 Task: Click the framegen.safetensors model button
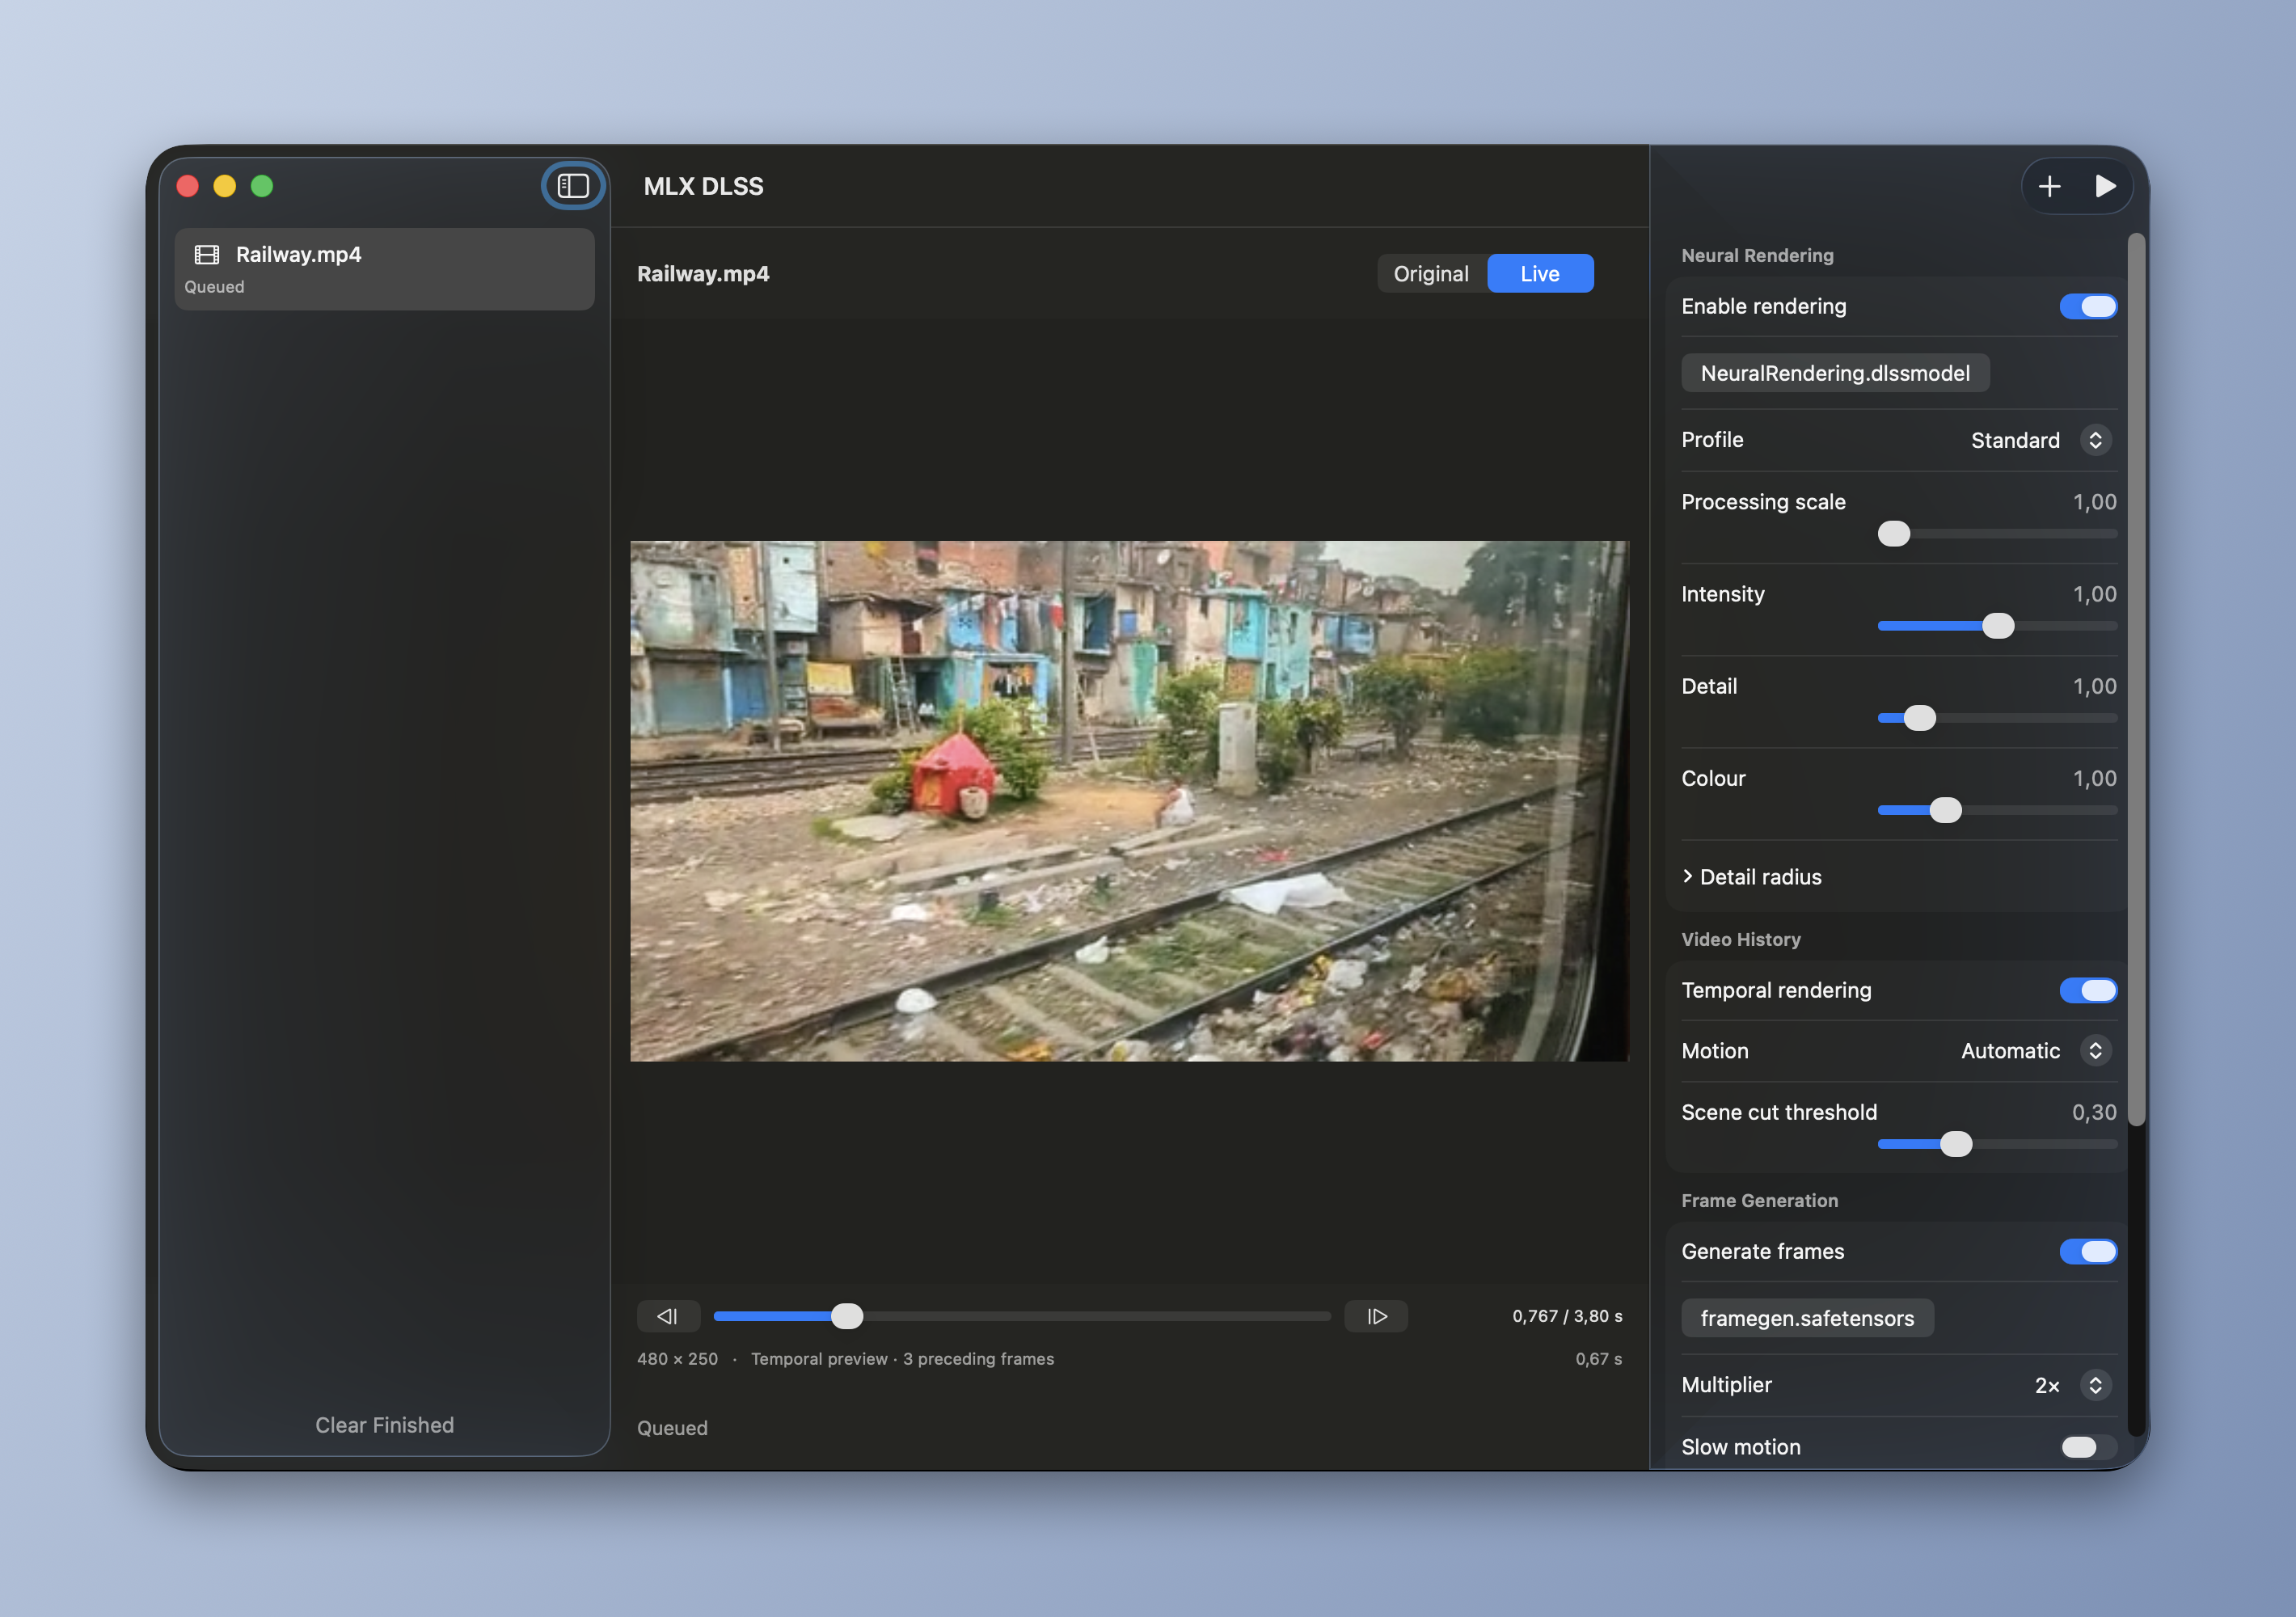point(1807,1318)
